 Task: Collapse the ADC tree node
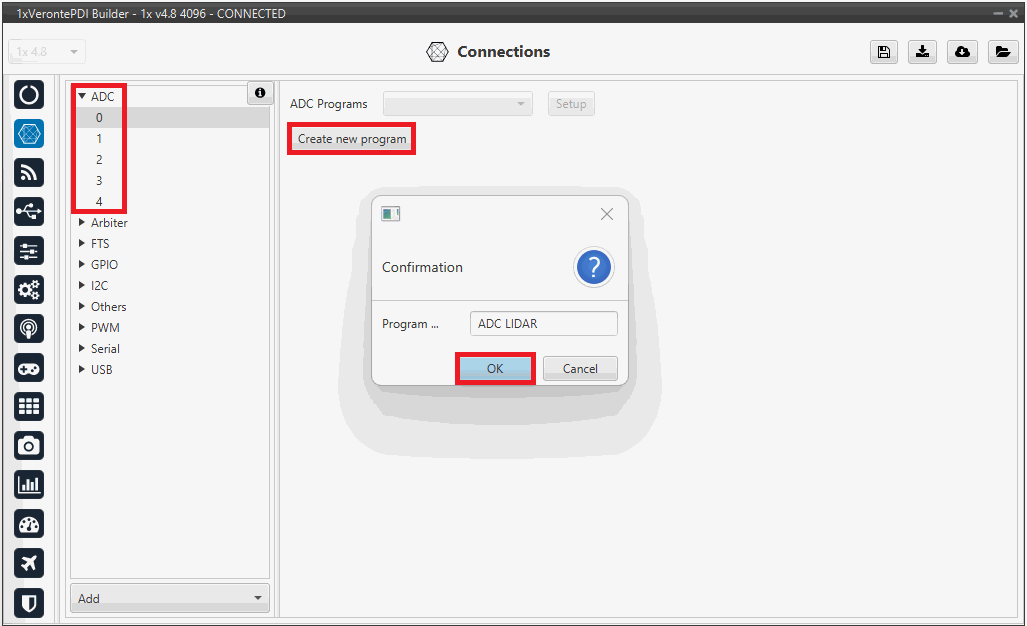[x=82, y=97]
